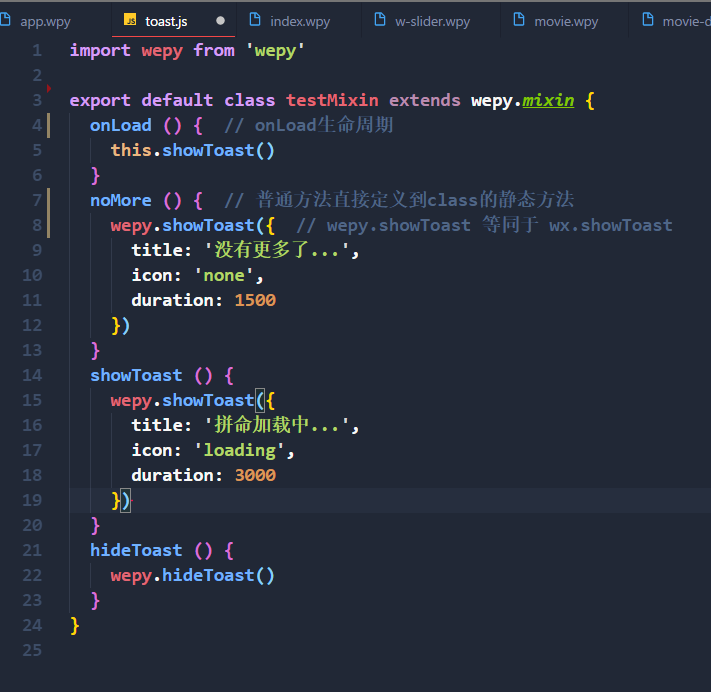Click line number 14 in the gutter

click(32, 375)
